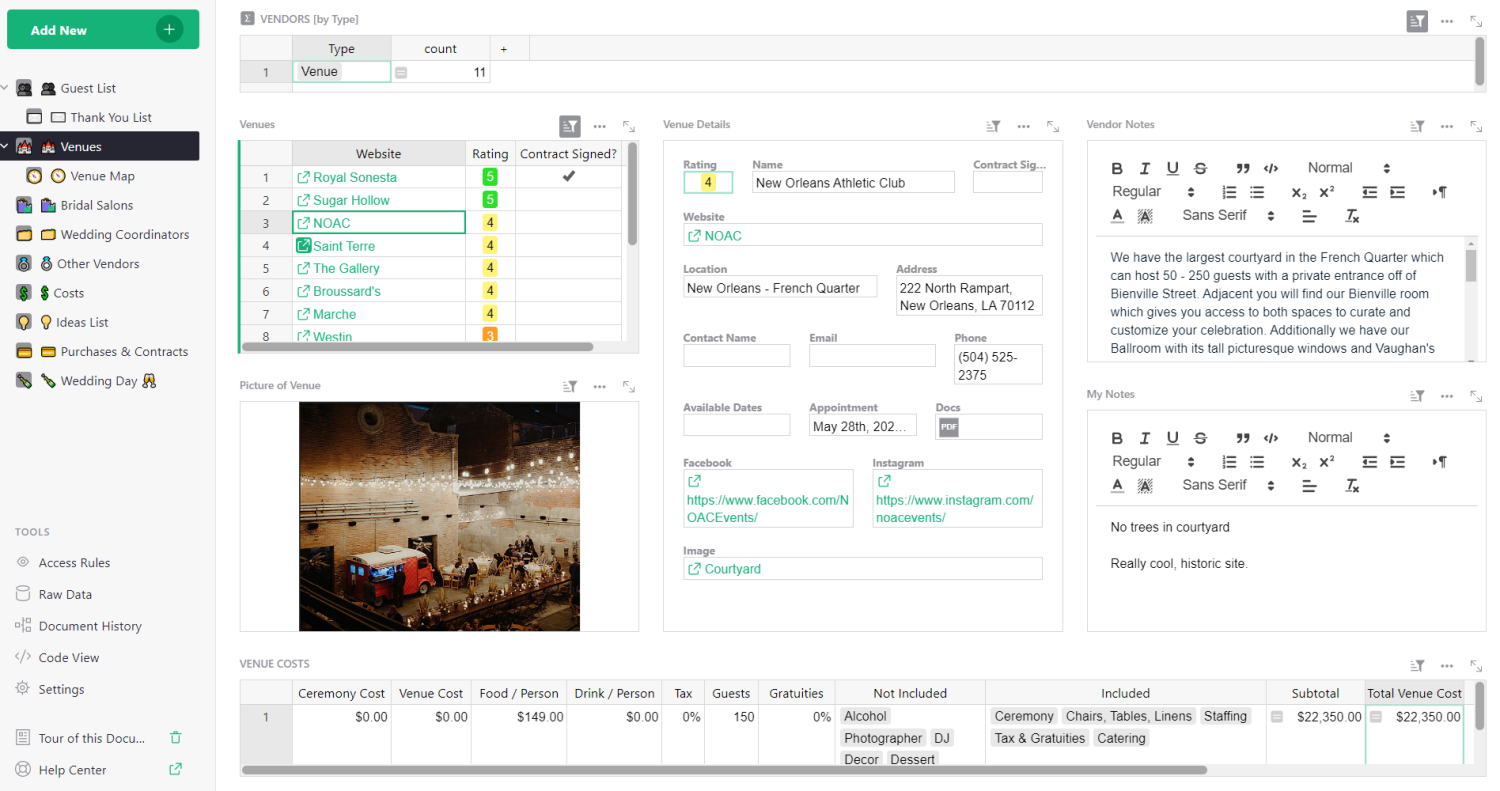1500x791 pixels.
Task: Check Contract Signed for Broussard's row
Action: [x=569, y=291]
